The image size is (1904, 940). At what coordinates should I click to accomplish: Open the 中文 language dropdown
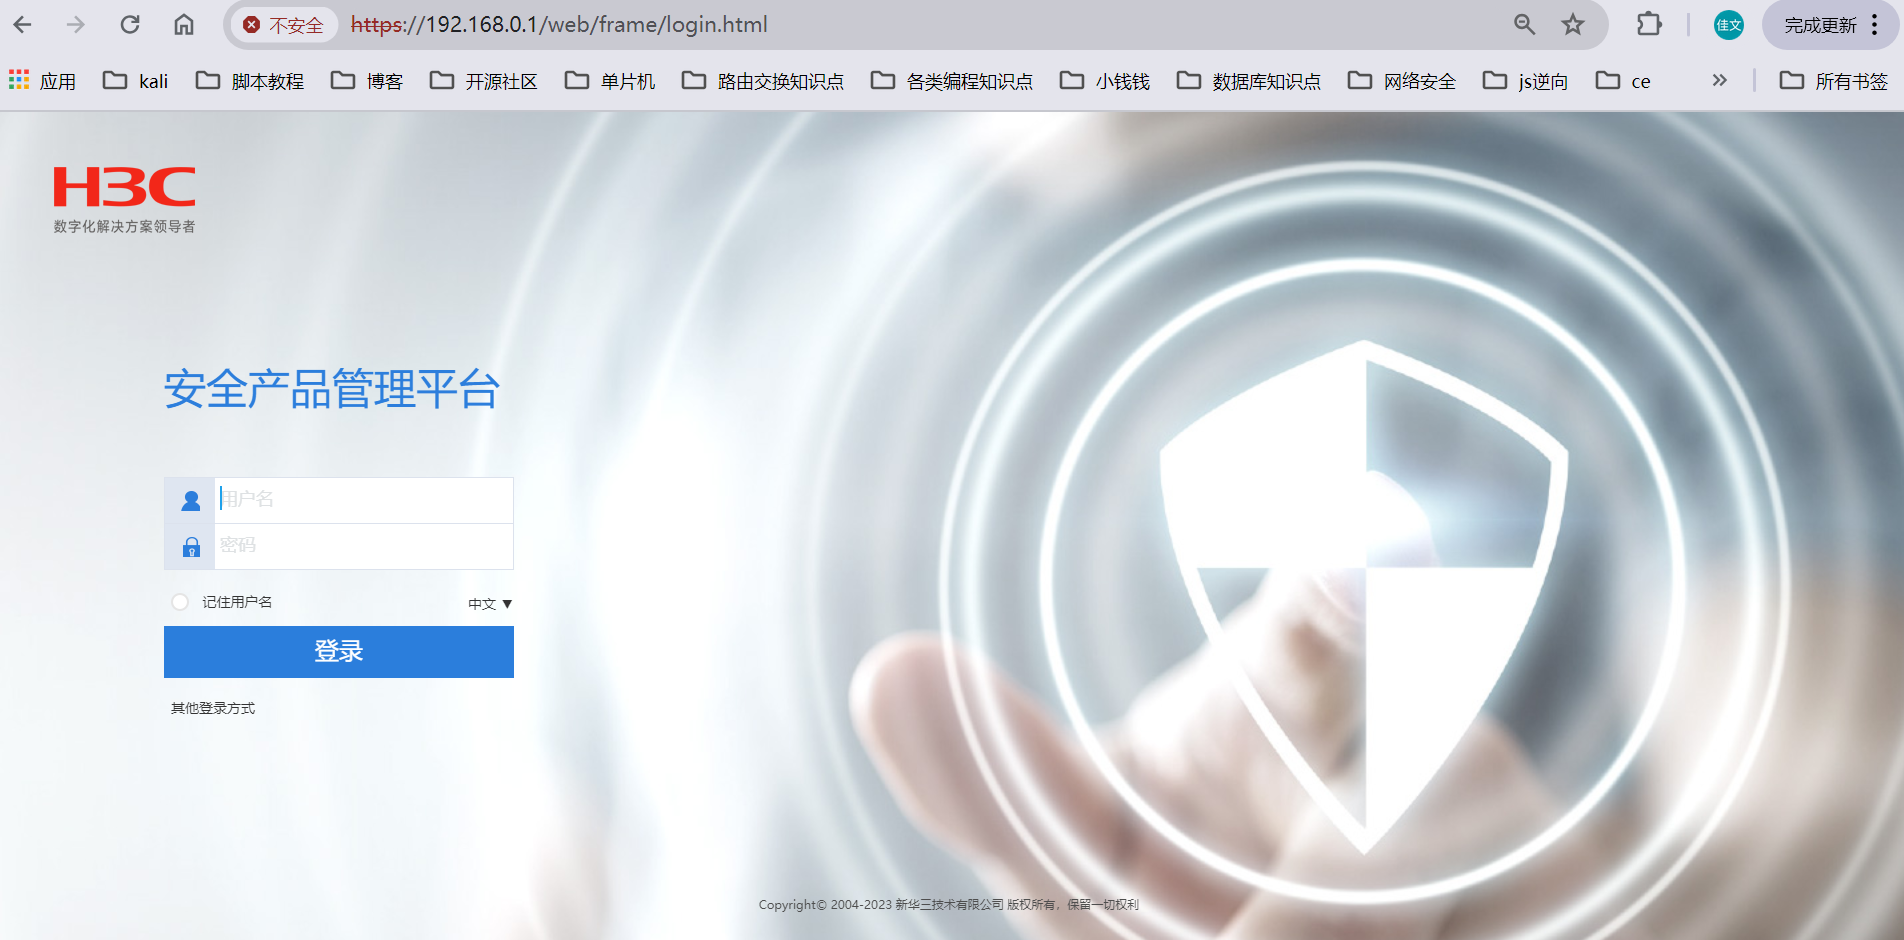click(x=490, y=604)
